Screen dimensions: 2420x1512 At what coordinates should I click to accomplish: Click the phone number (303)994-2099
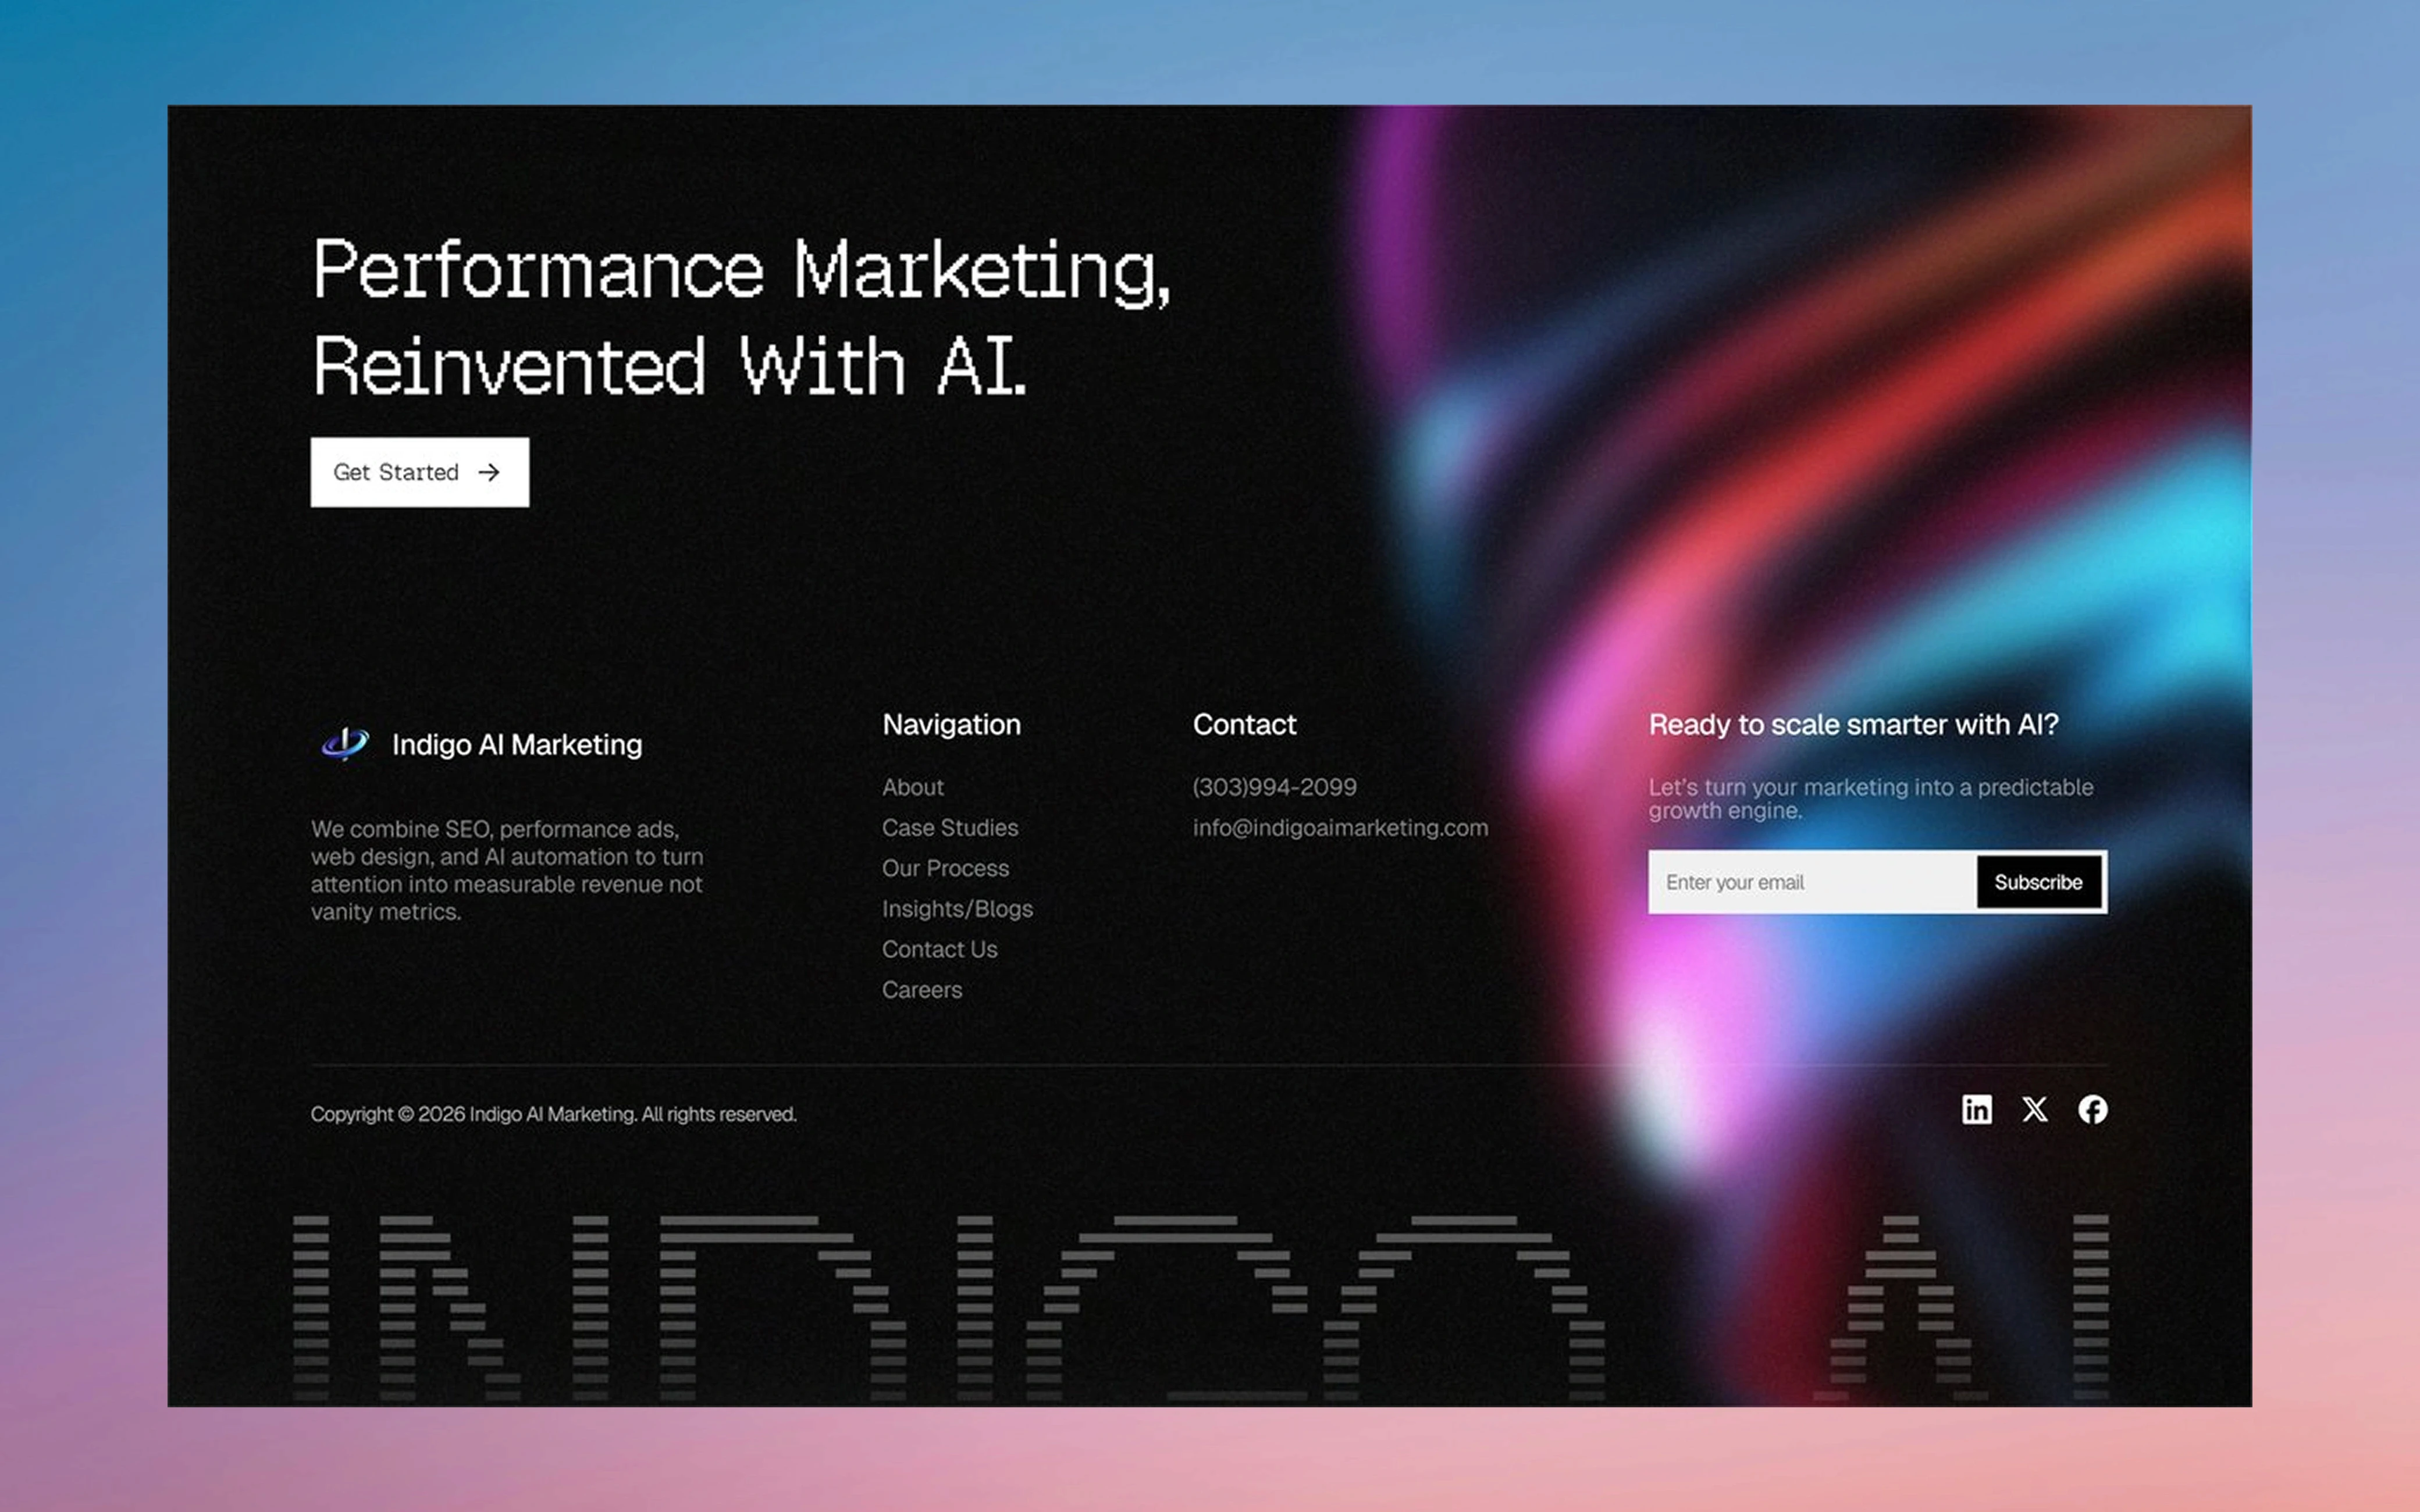click(1274, 787)
